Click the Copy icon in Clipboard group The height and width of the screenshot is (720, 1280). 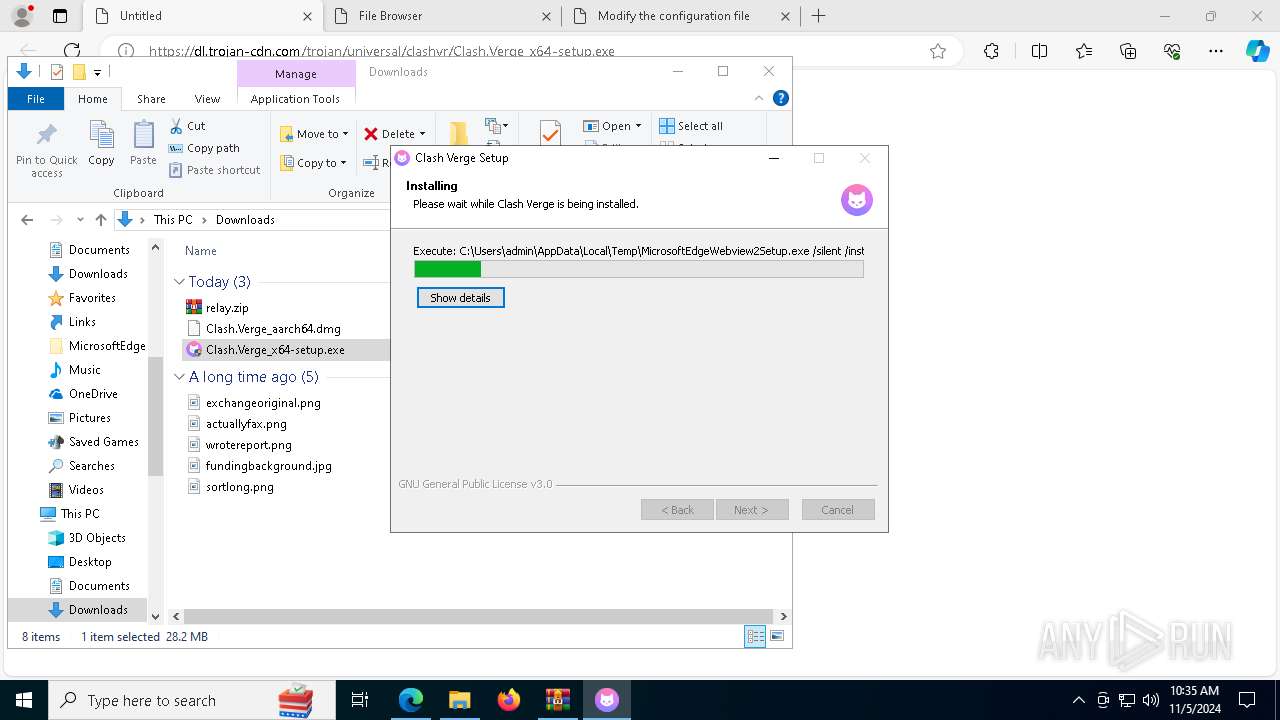101,143
